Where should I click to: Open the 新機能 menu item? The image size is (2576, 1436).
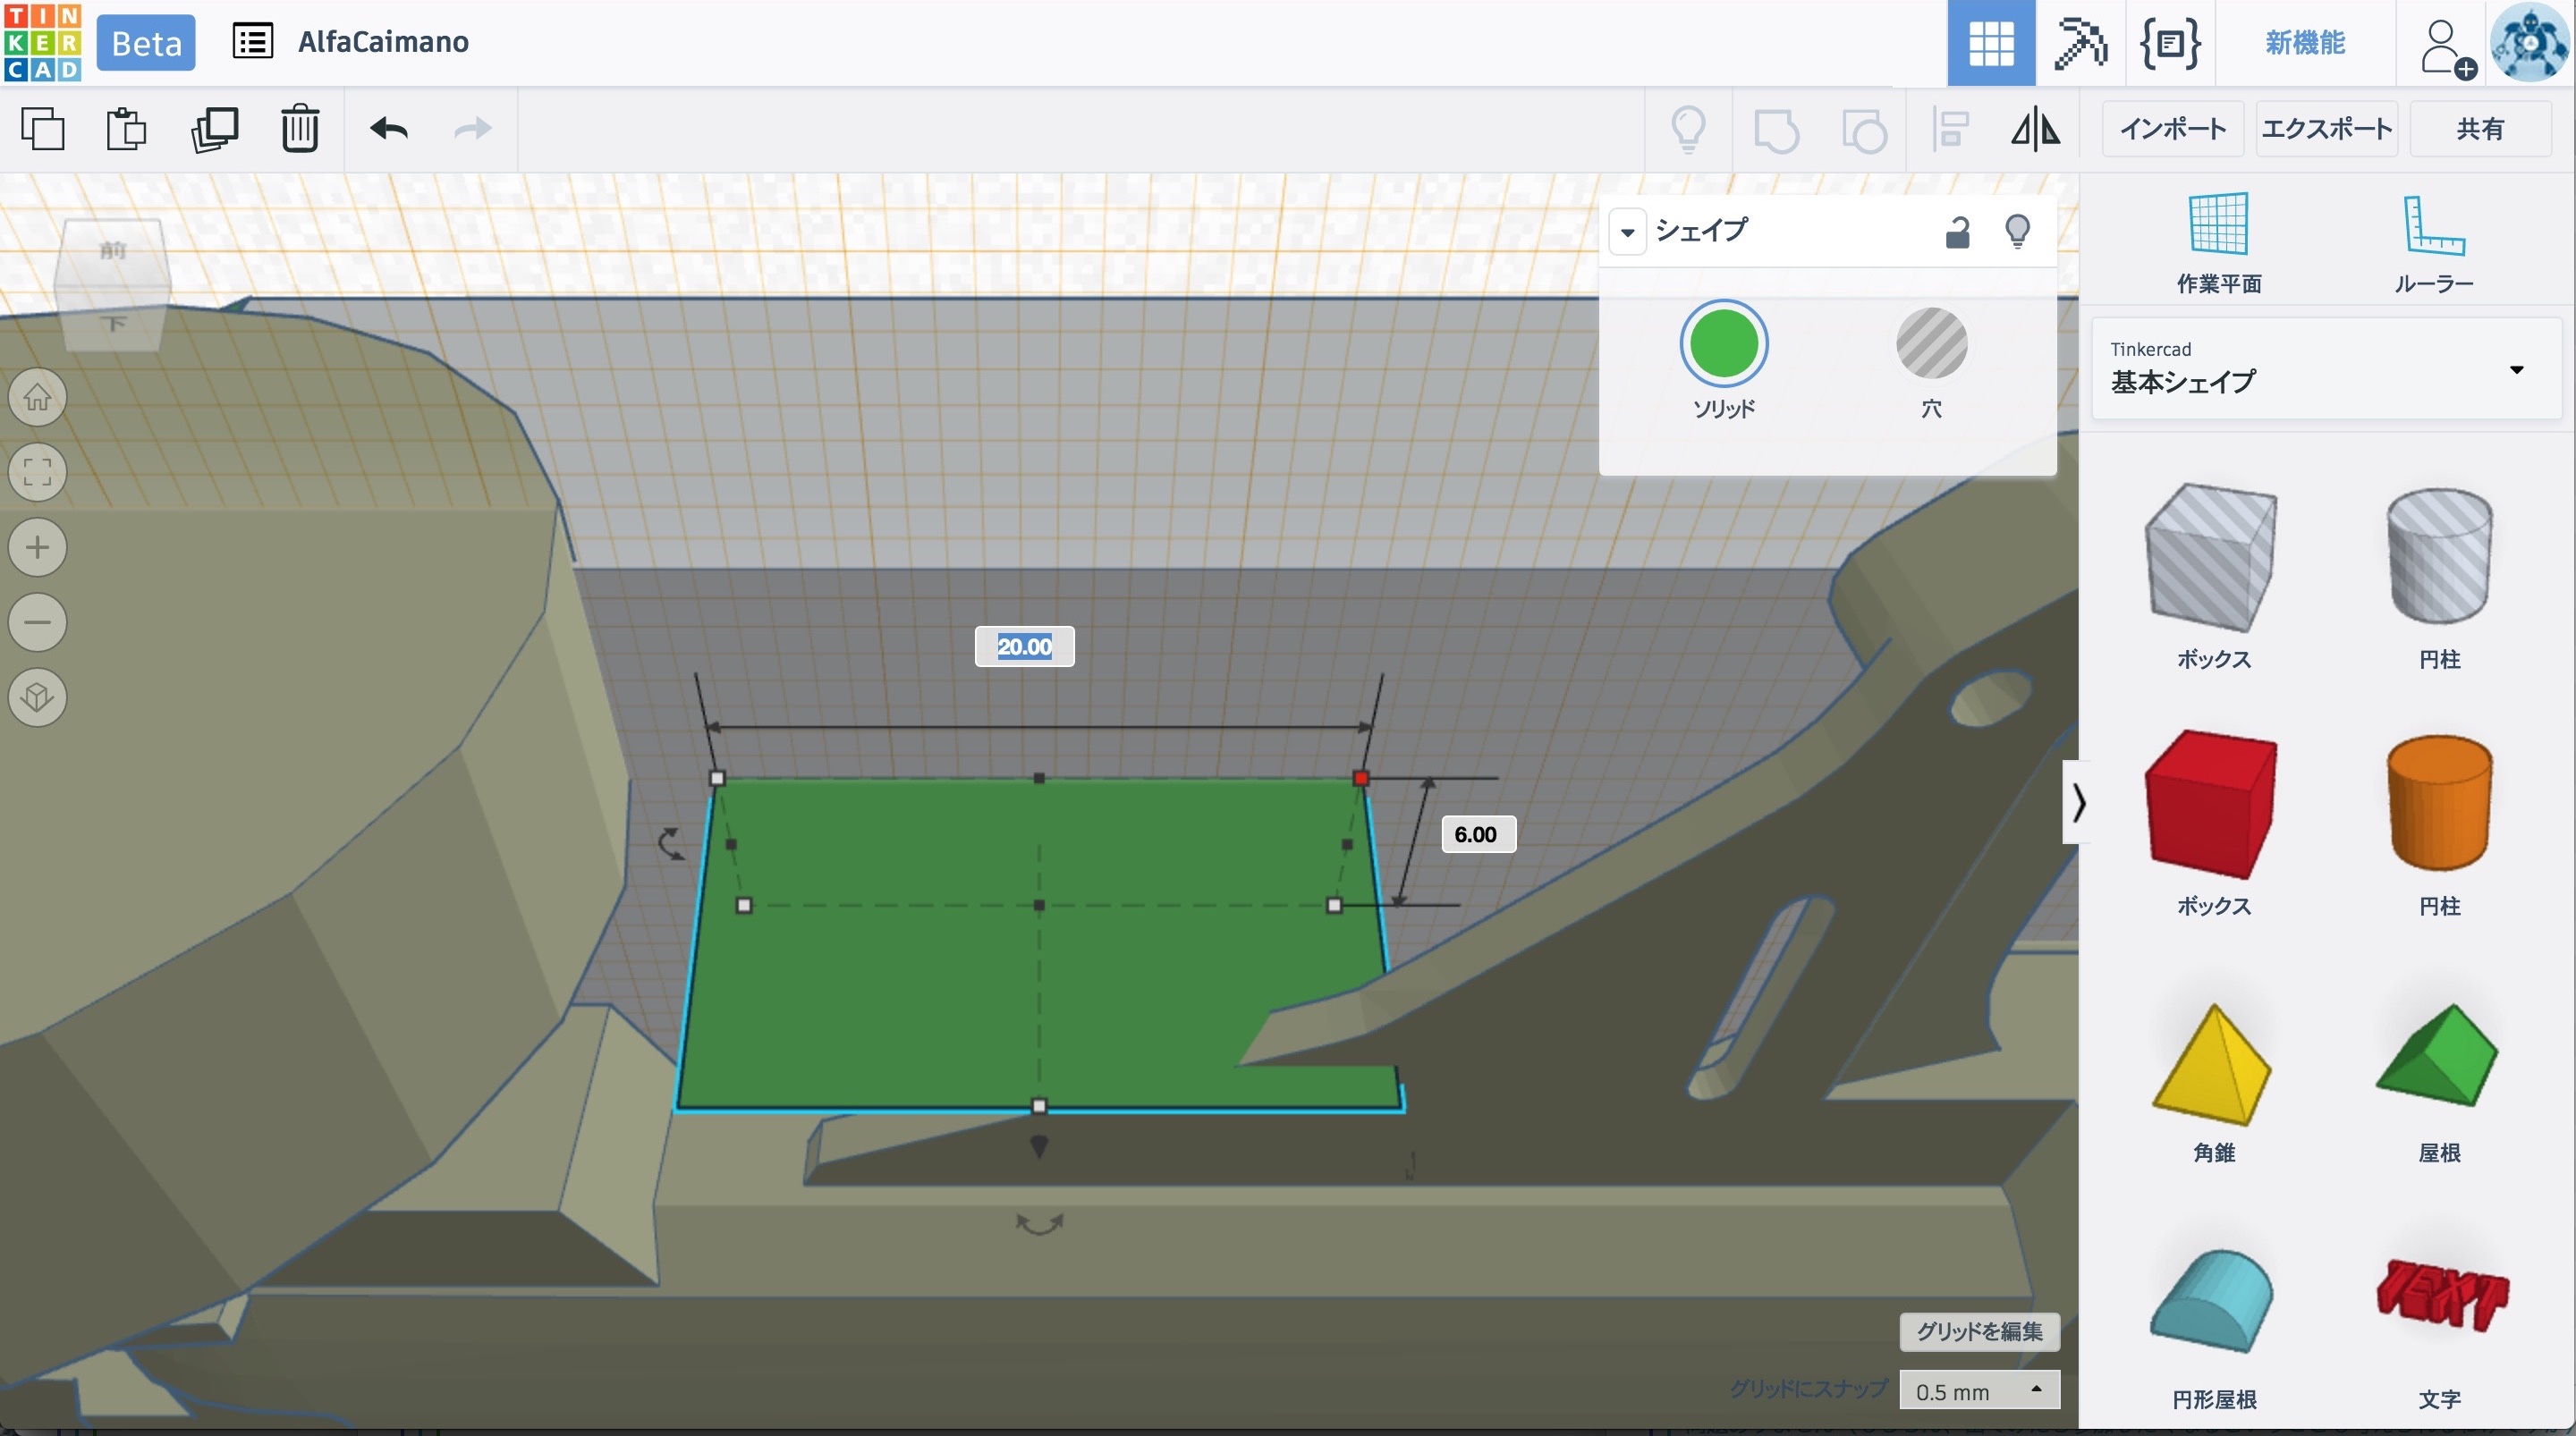[x=2304, y=43]
